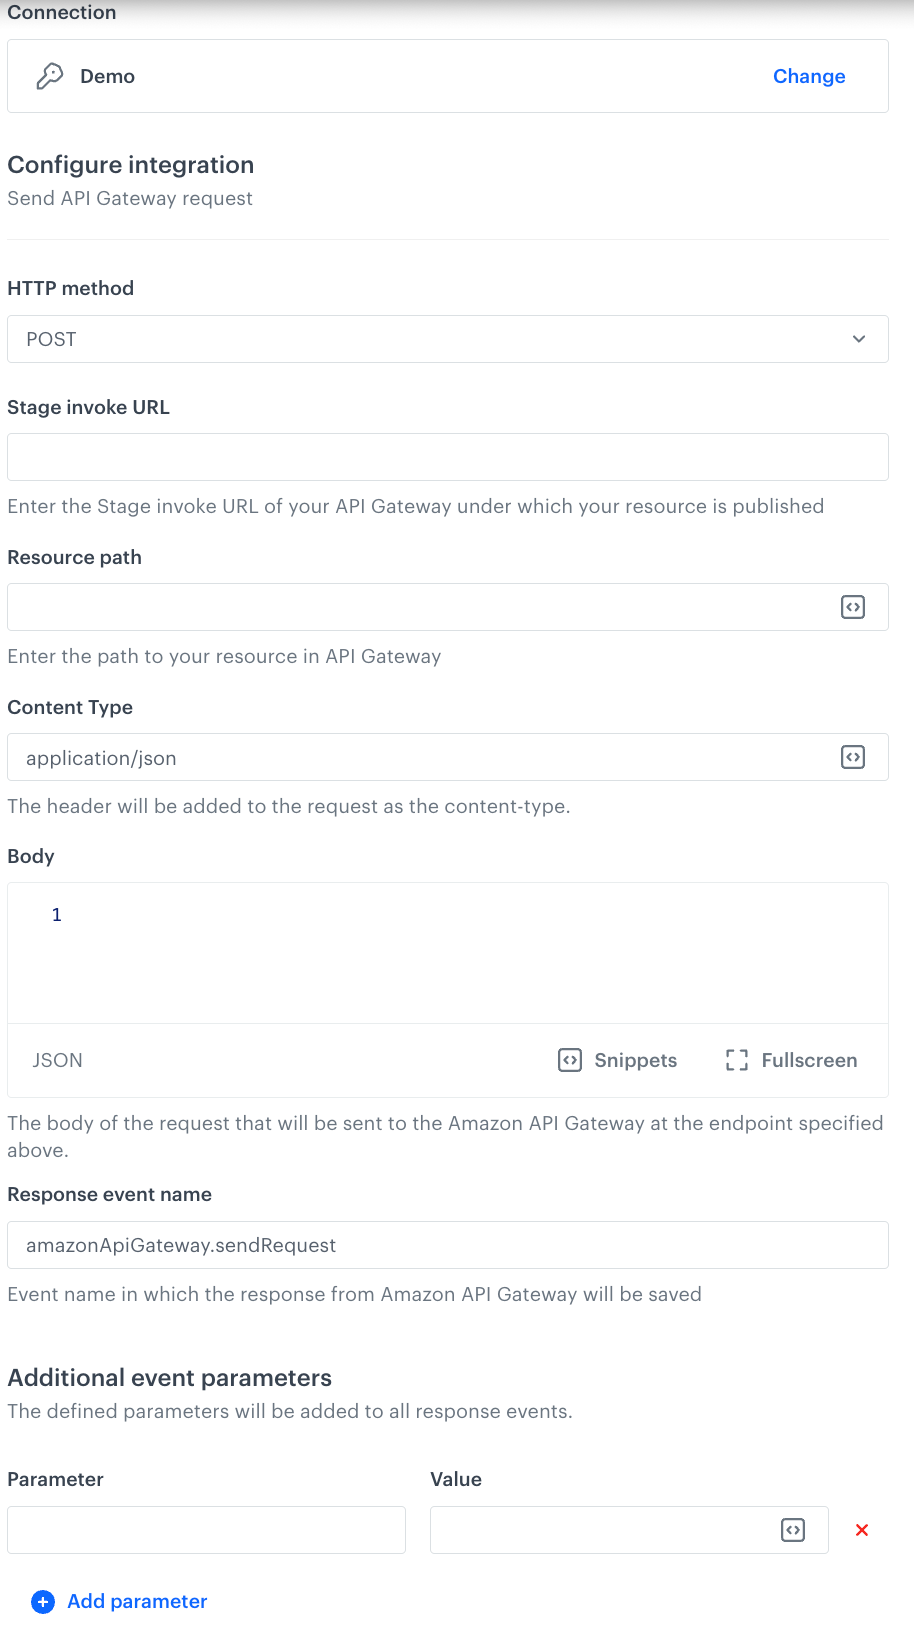This screenshot has height=1630, width=914.
Task: Click the Change link to switch connections
Action: pos(808,75)
